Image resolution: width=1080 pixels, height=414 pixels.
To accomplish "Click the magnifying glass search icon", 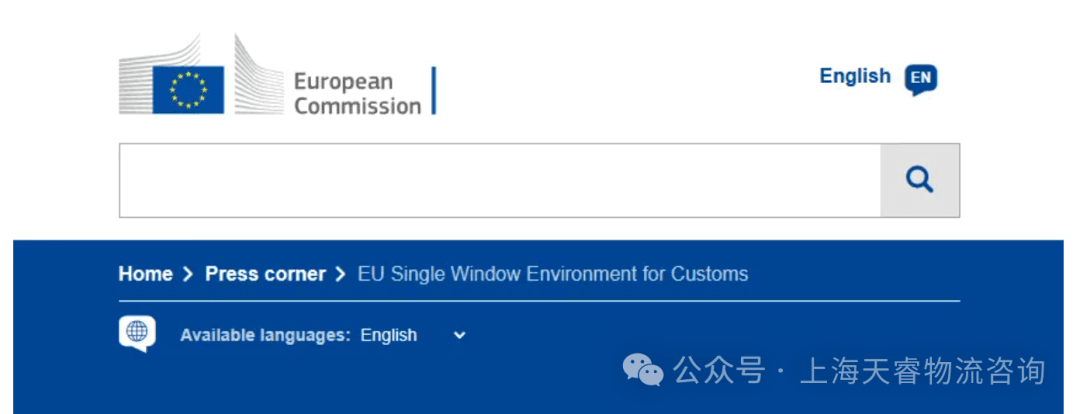I will coord(919,180).
